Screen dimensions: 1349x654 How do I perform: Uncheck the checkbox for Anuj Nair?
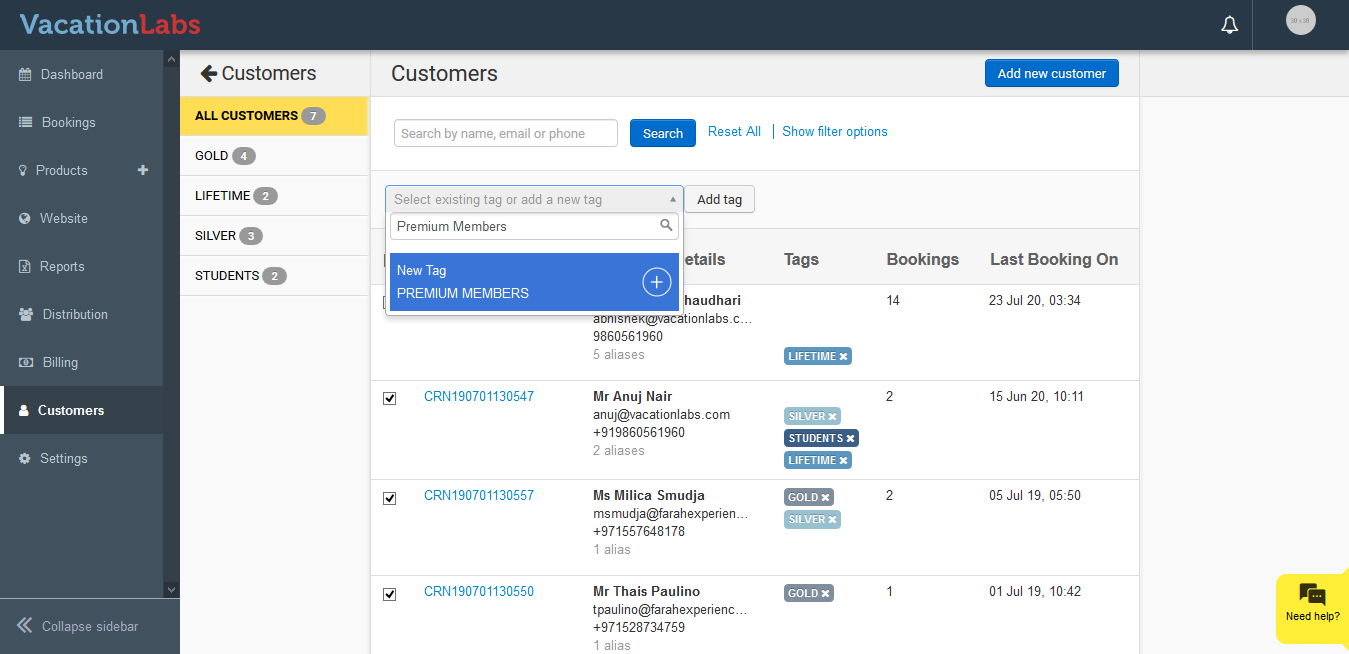click(390, 398)
